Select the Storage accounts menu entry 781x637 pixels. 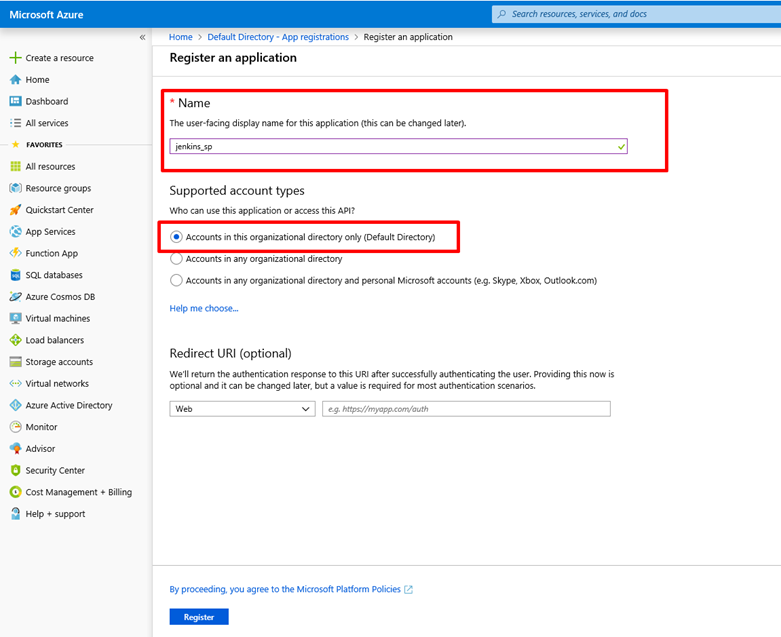click(59, 362)
